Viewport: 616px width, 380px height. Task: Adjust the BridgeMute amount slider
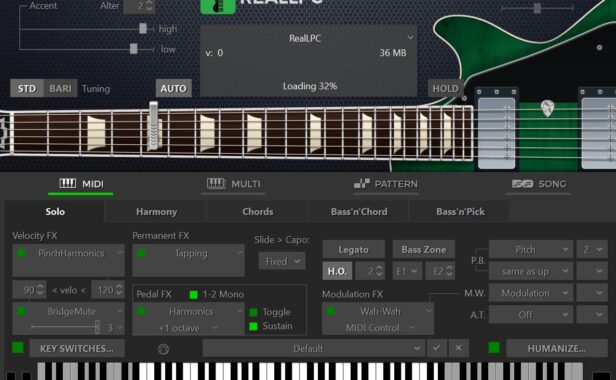97,327
